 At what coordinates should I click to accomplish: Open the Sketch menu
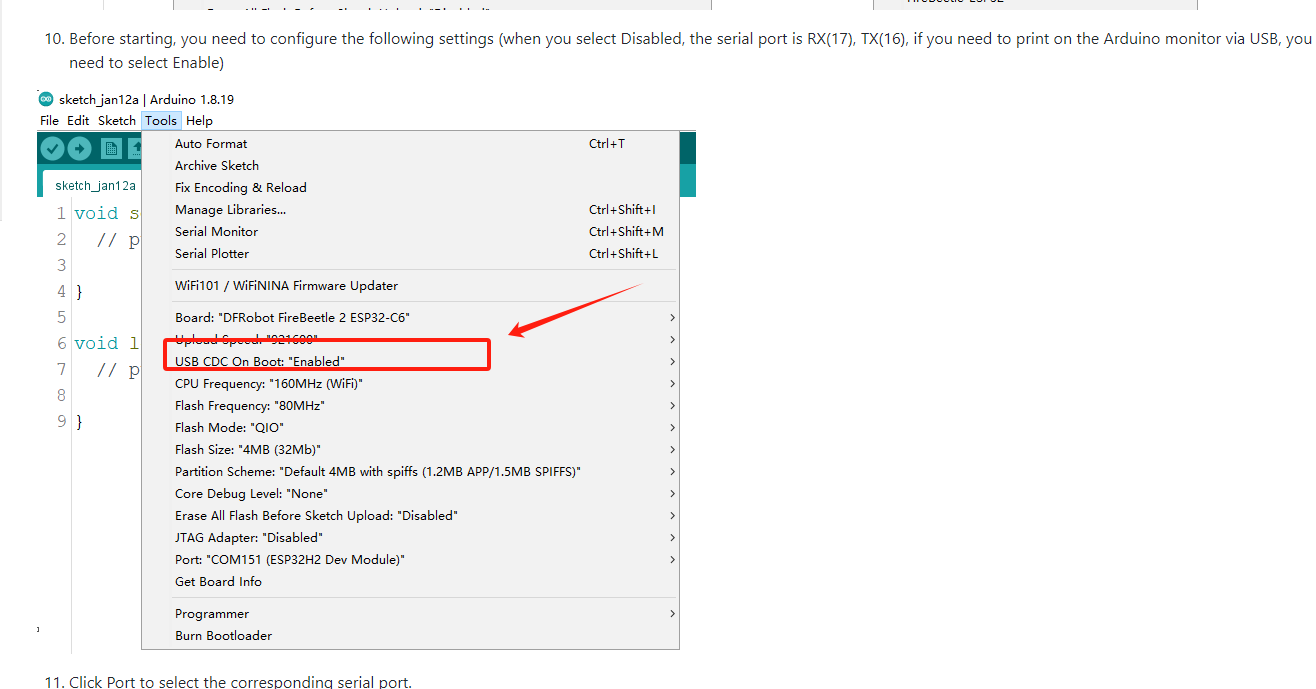117,121
